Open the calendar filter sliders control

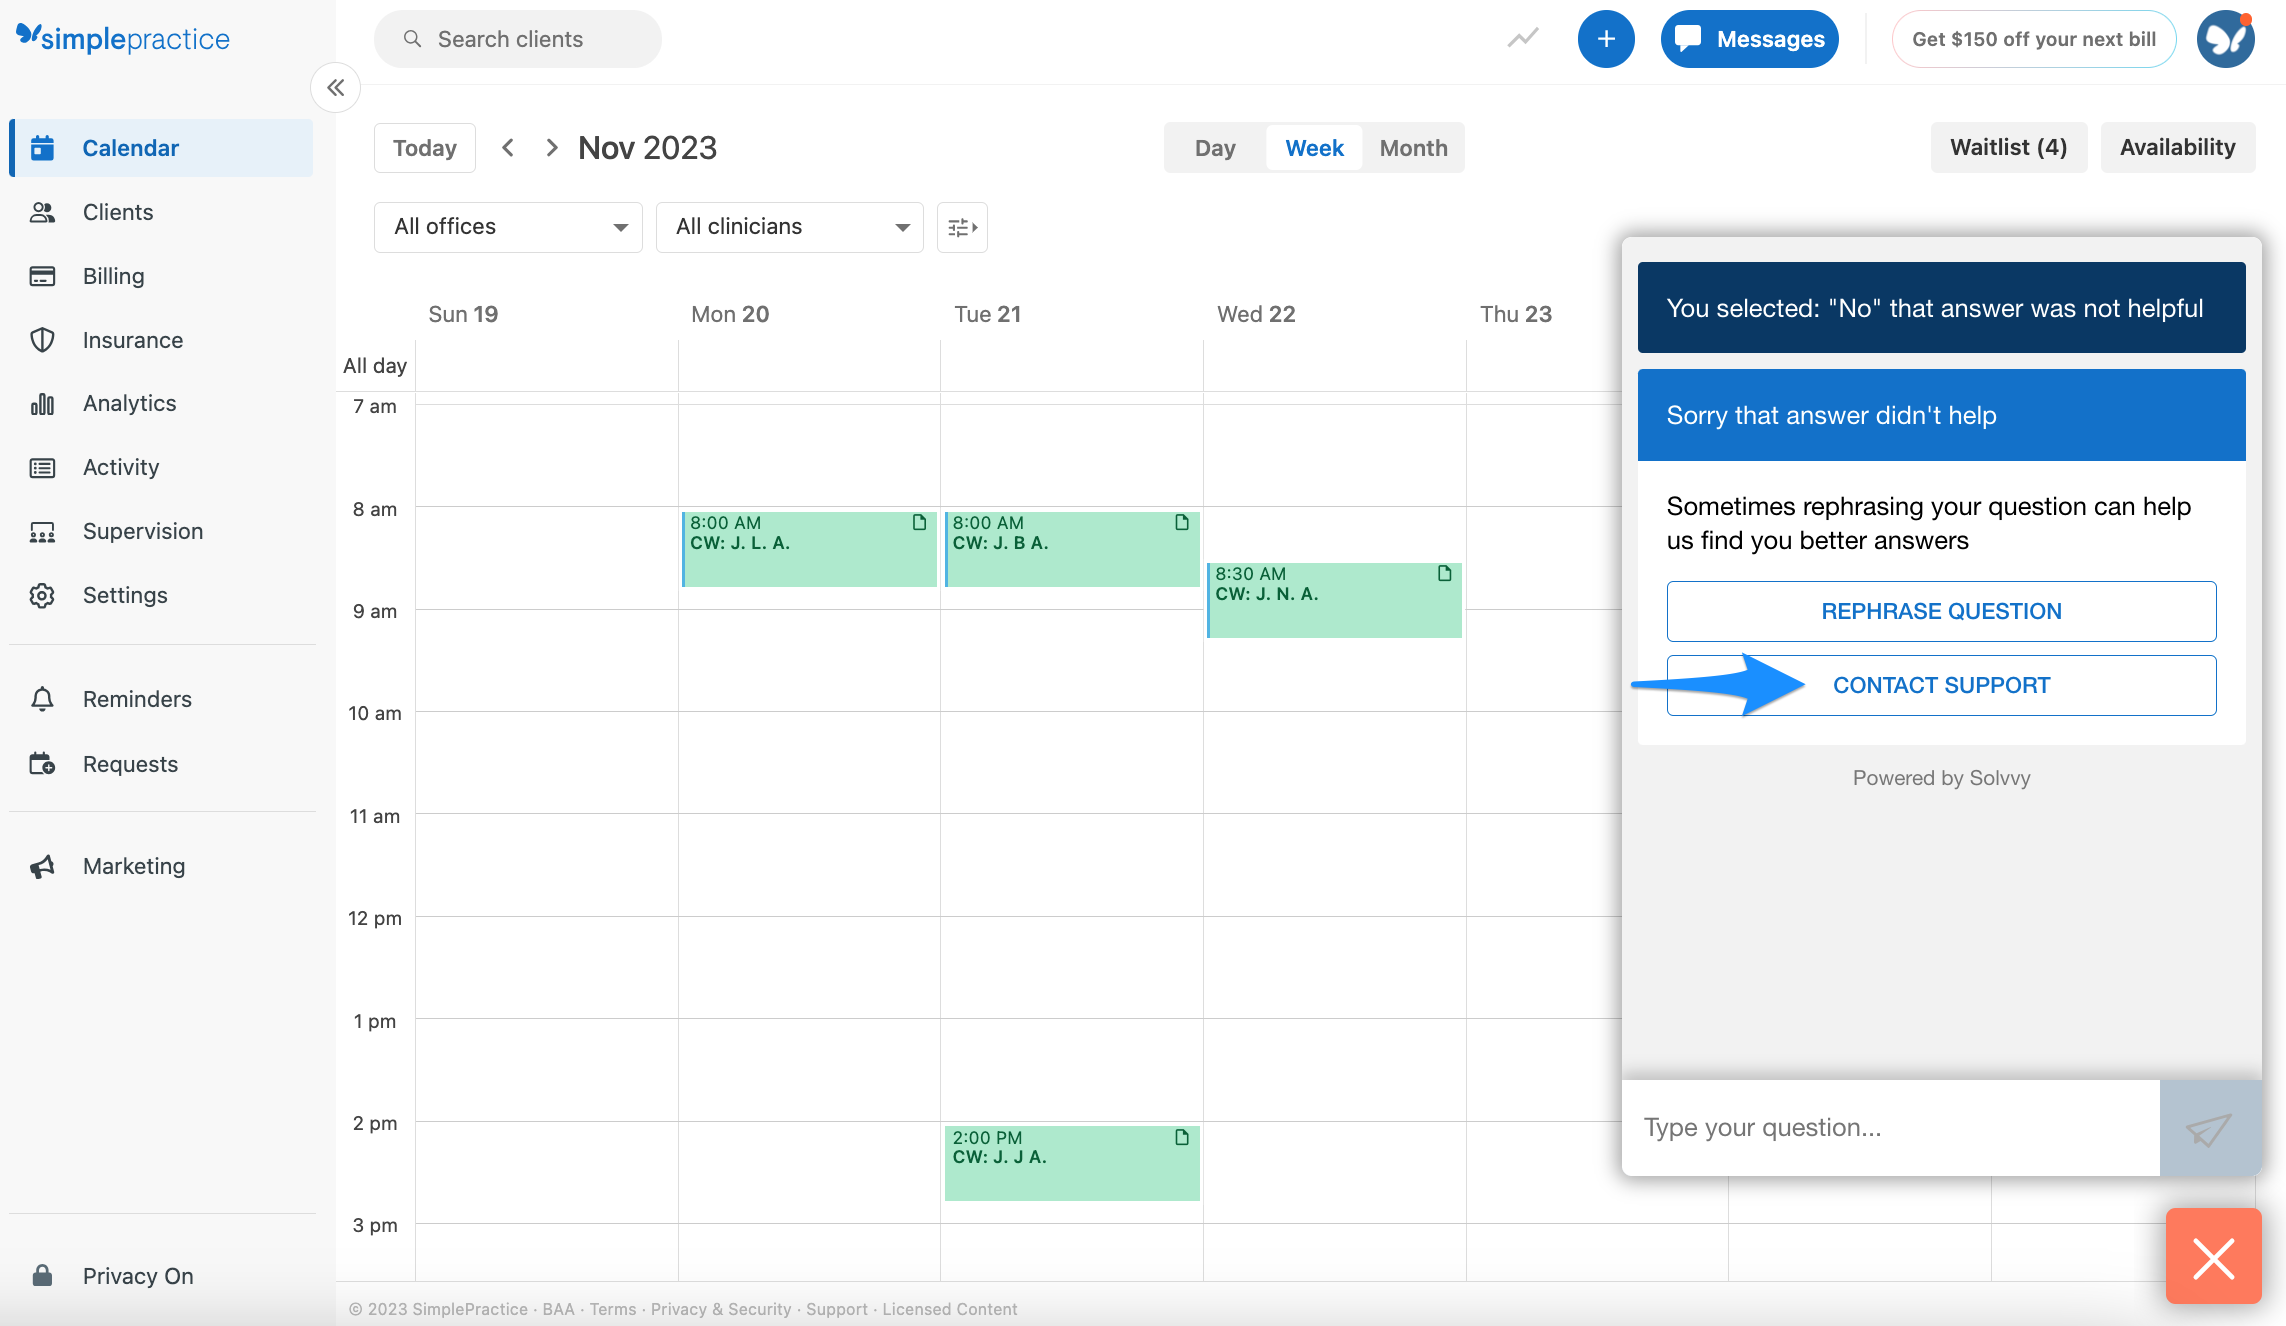(961, 227)
